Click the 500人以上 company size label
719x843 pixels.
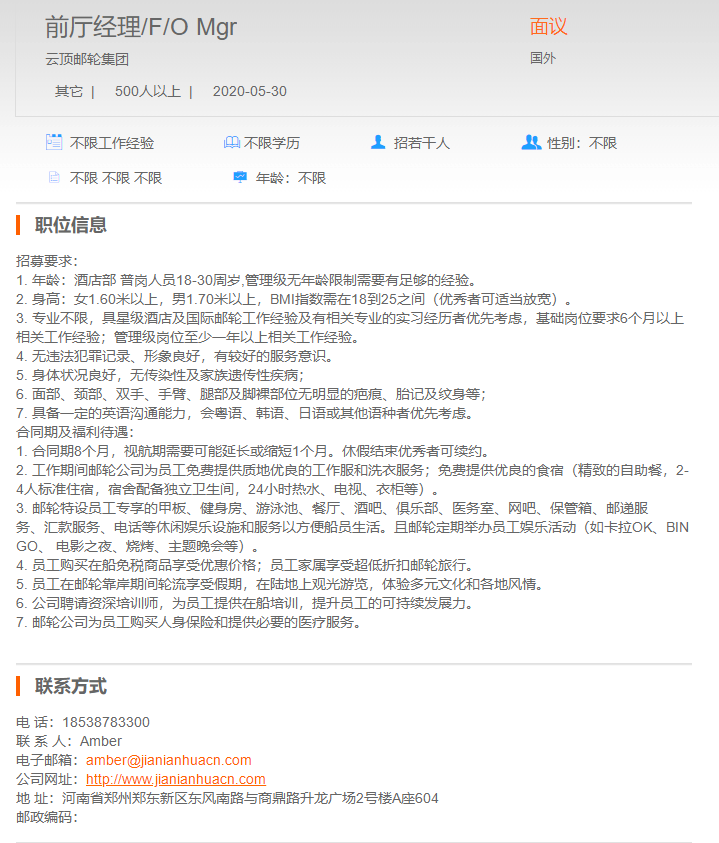tap(147, 91)
